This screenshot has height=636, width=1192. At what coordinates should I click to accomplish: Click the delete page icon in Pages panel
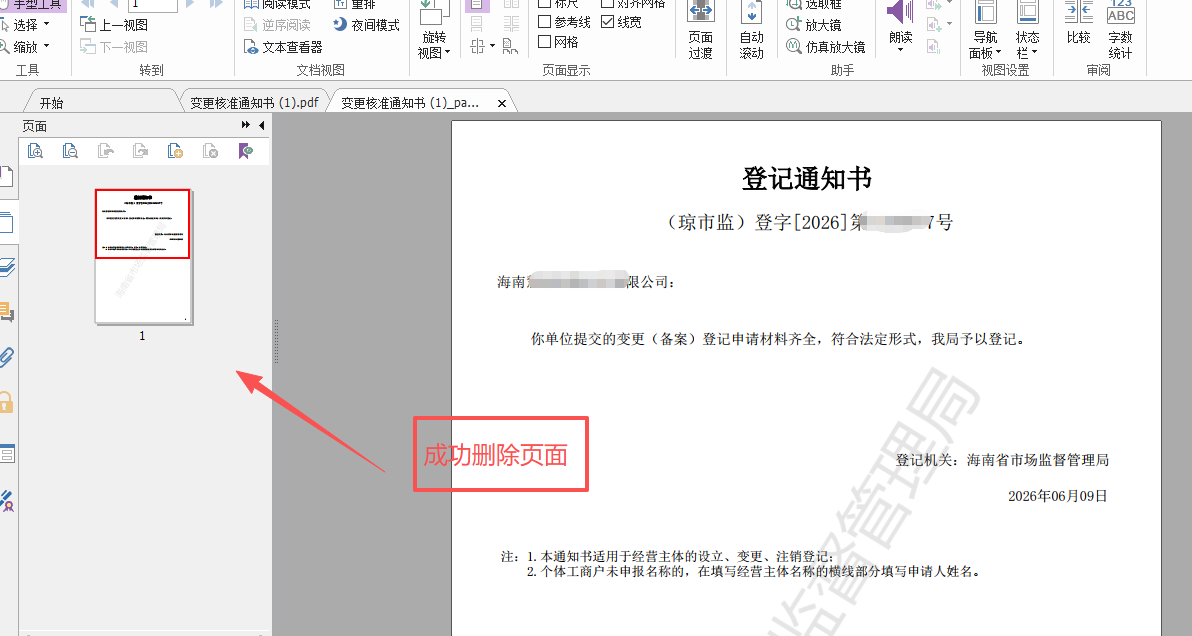click(211, 150)
